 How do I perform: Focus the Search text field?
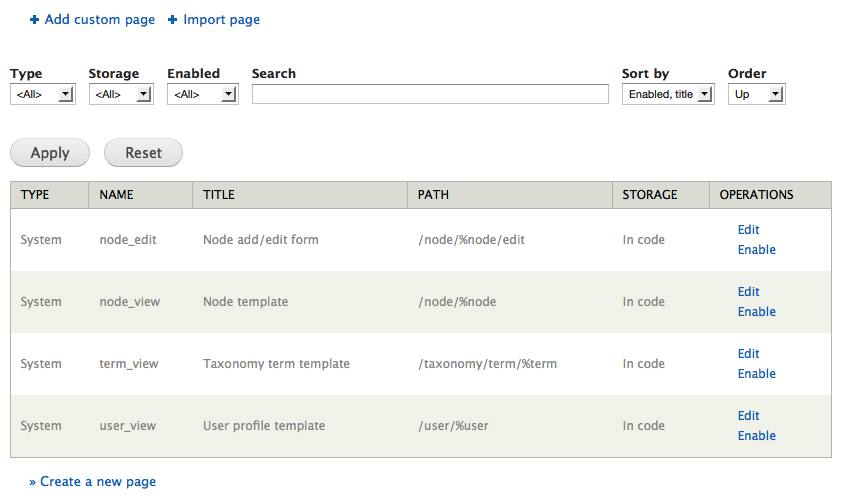[430, 94]
